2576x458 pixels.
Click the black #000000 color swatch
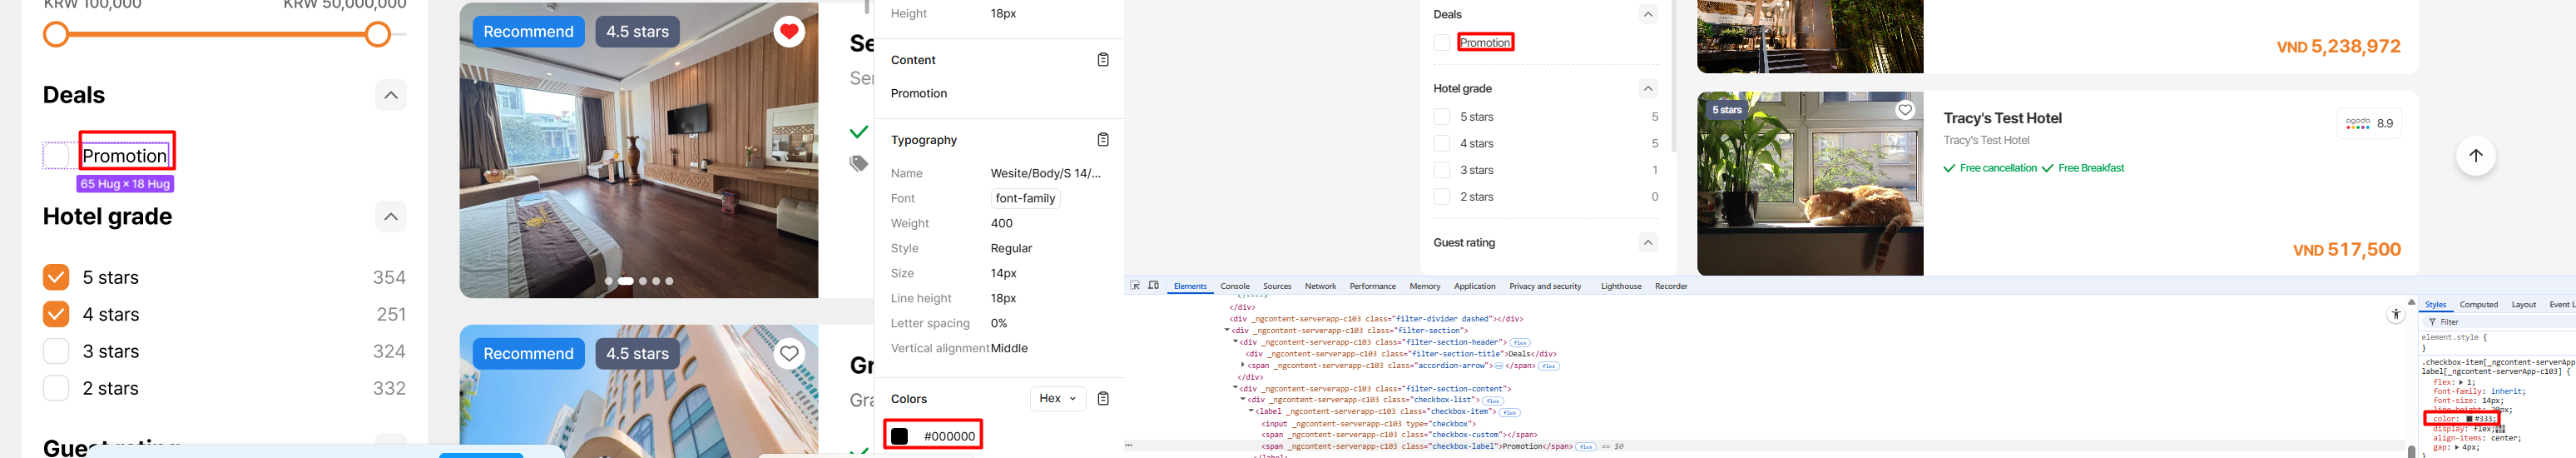click(900, 436)
